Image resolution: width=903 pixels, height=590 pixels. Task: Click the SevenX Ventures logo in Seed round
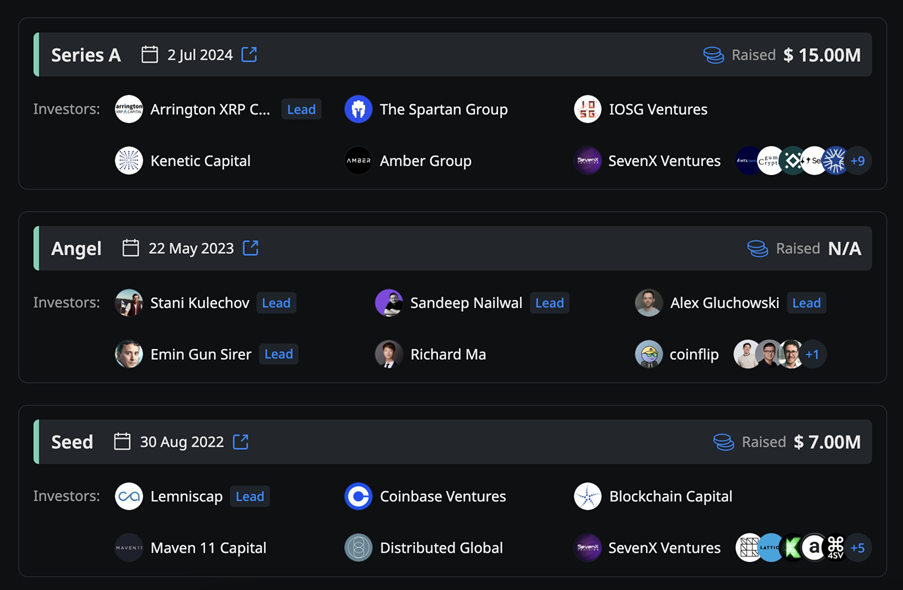587,548
